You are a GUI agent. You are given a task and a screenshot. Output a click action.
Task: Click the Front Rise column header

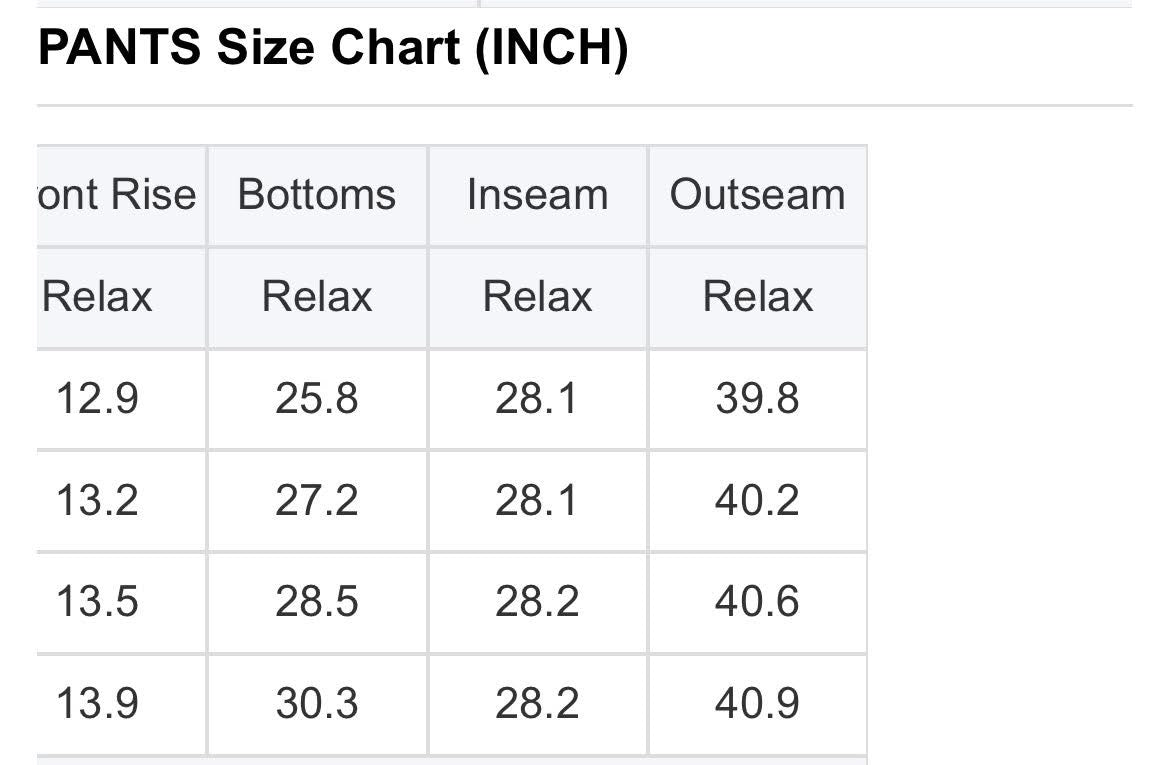tap(118, 195)
